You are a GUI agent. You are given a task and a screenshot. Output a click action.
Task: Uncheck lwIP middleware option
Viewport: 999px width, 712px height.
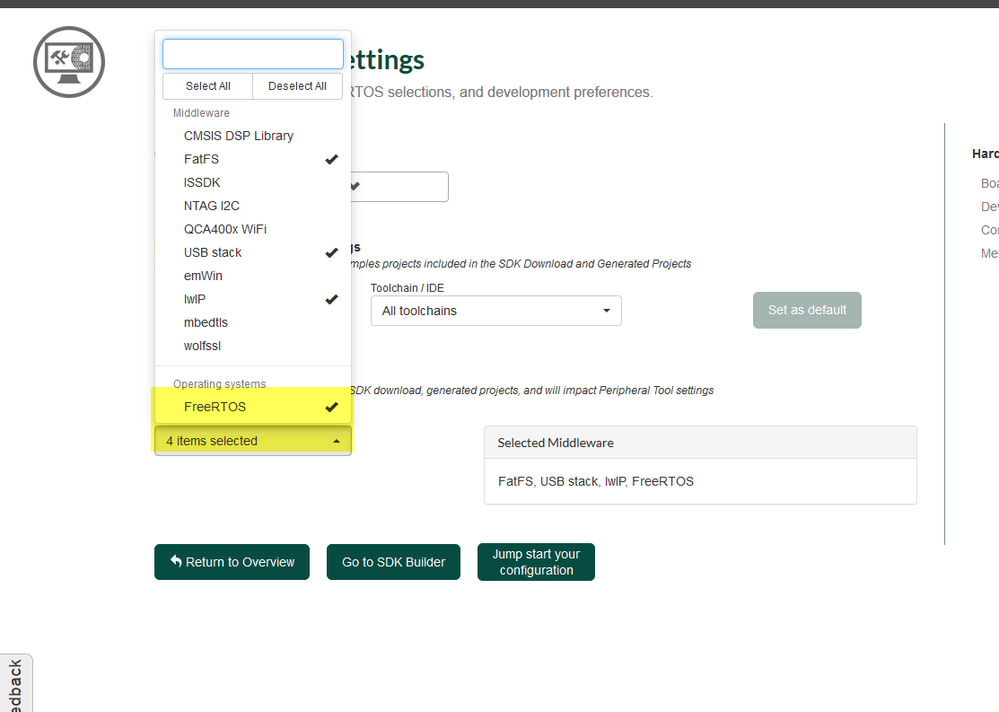(x=253, y=299)
